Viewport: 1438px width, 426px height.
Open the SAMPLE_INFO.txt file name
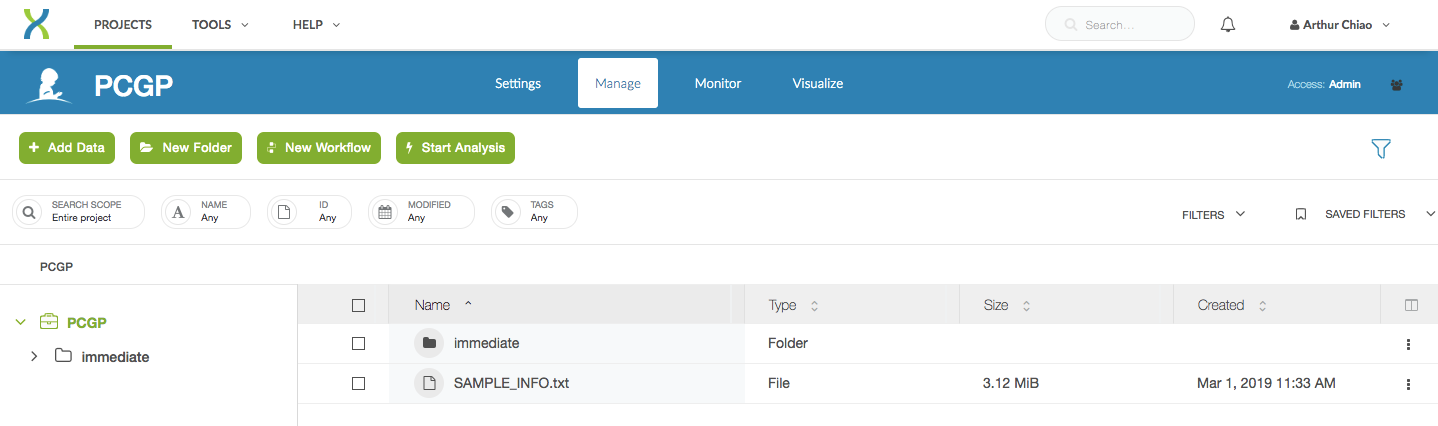point(511,383)
